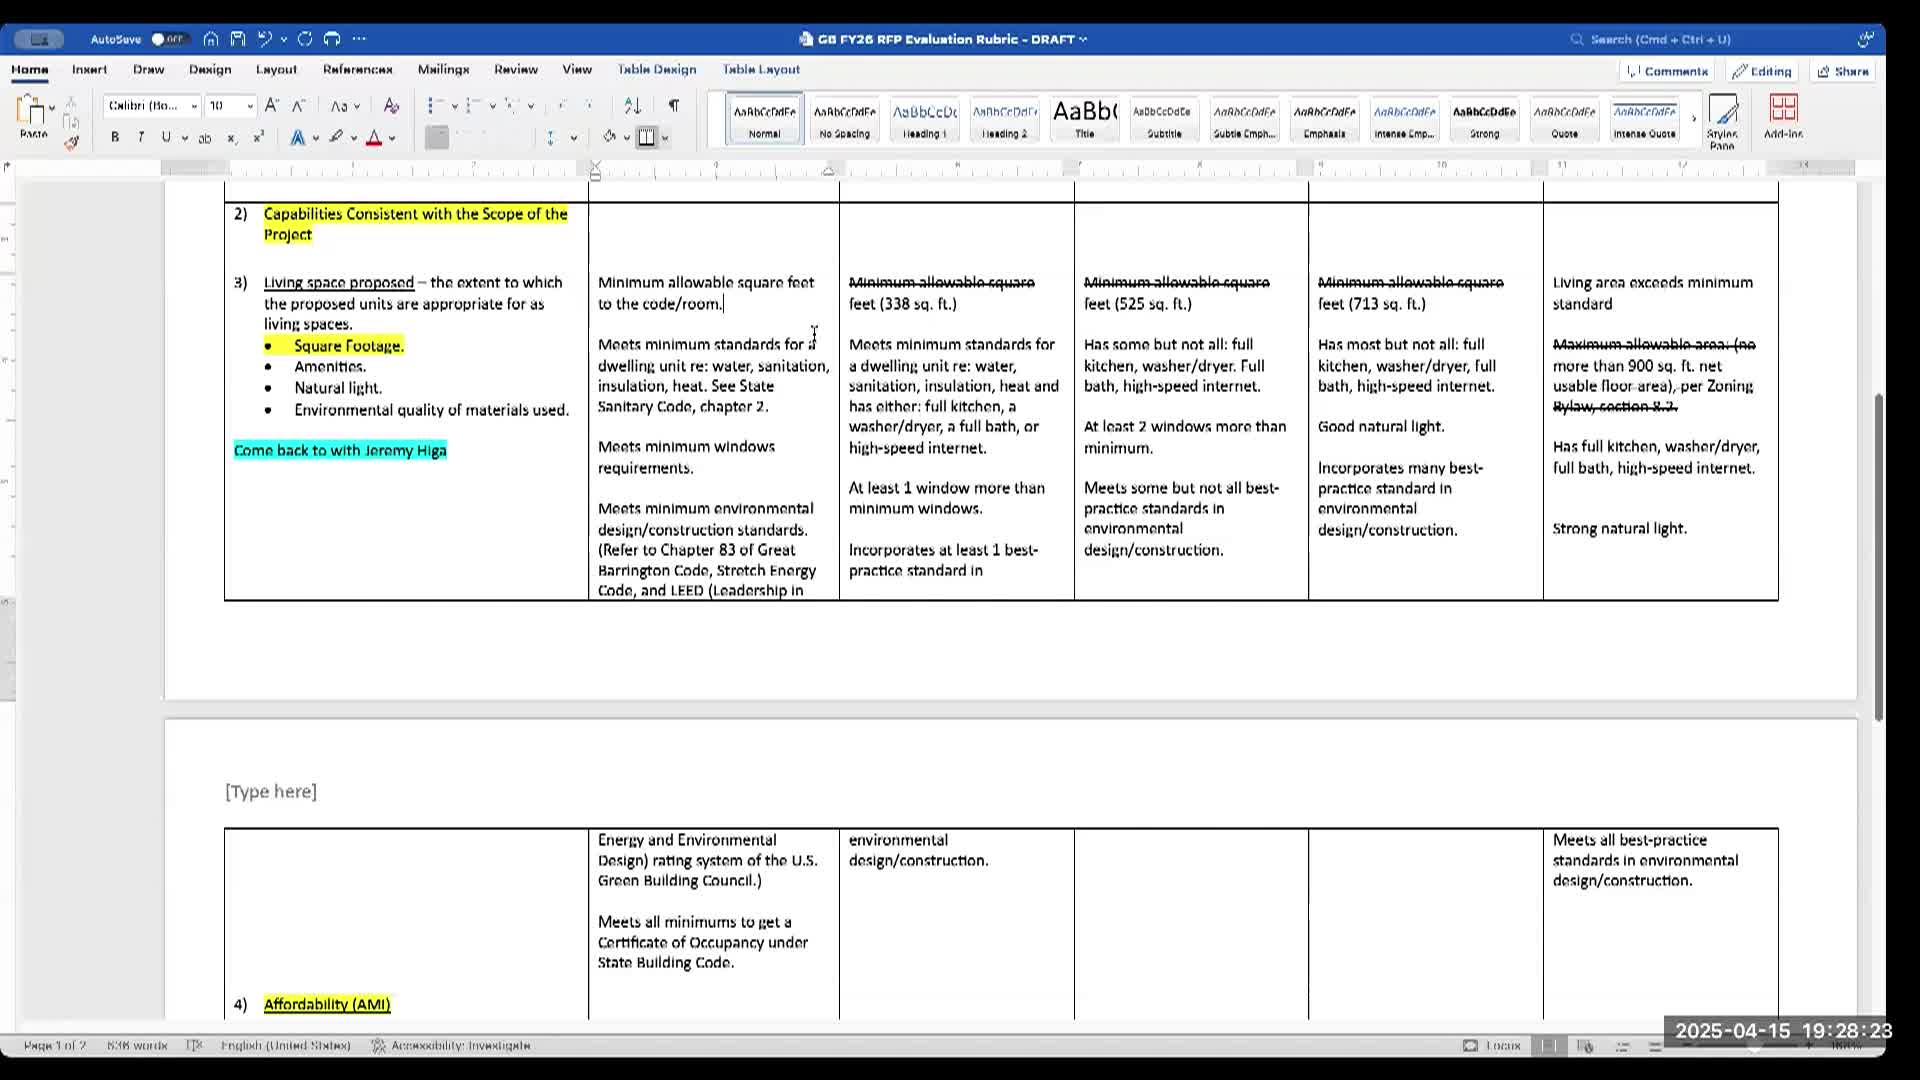Switch to the References tab

point(357,70)
